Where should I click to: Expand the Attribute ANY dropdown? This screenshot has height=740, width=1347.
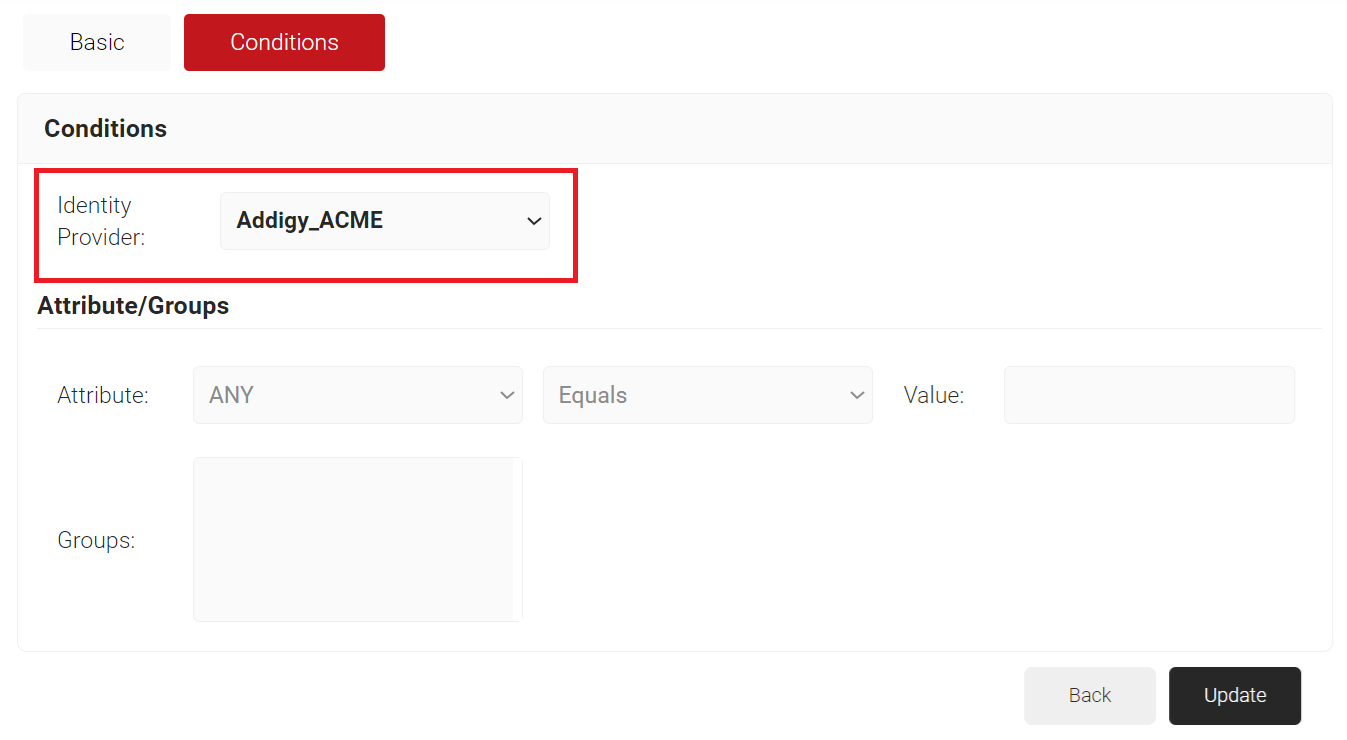coord(358,395)
